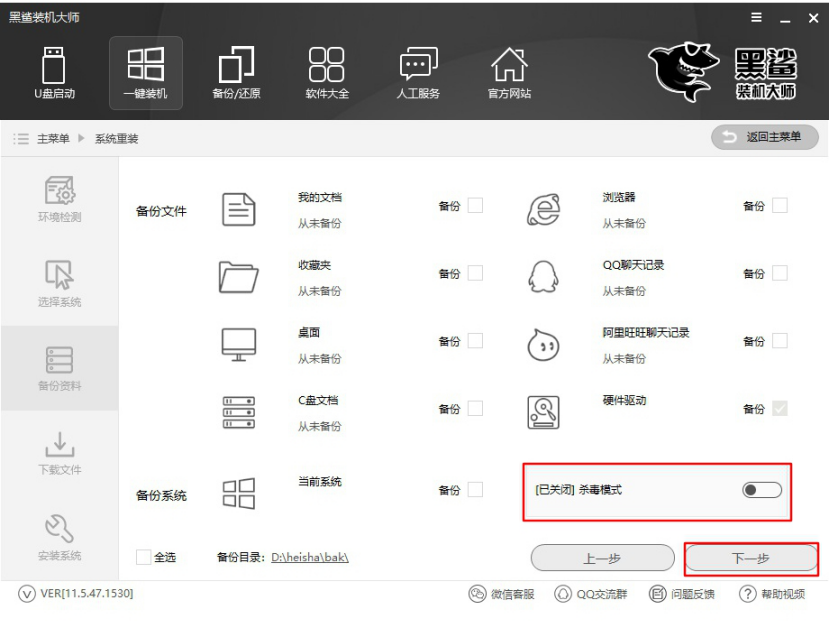Open the U盘启动 tool

[x=55, y=72]
